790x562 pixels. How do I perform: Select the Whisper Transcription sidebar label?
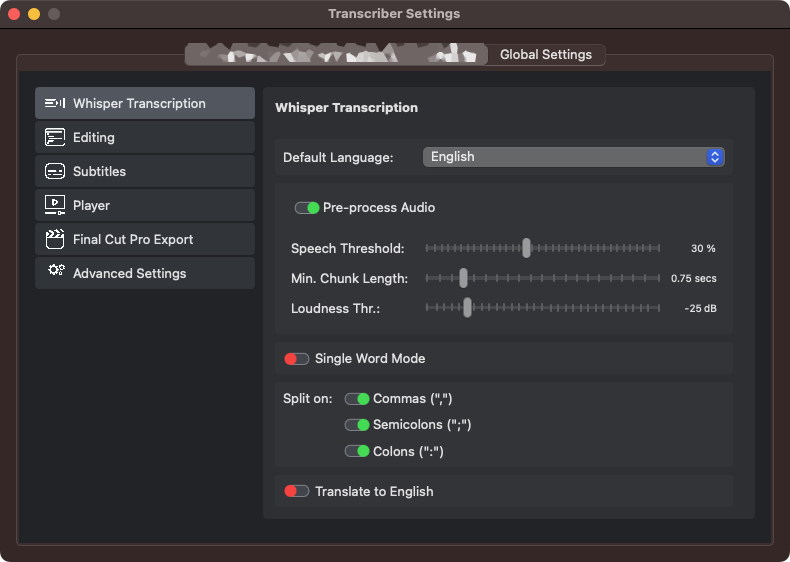(x=139, y=103)
